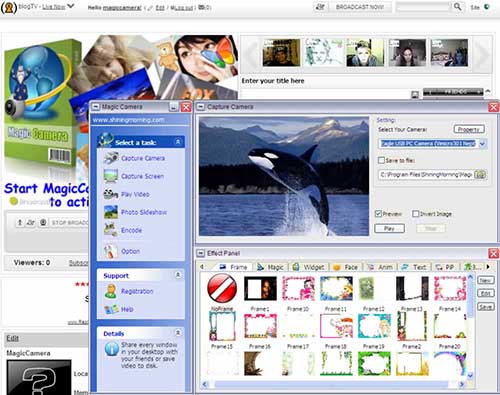Click the Effect Panel horizontal scrollbar

[333, 384]
